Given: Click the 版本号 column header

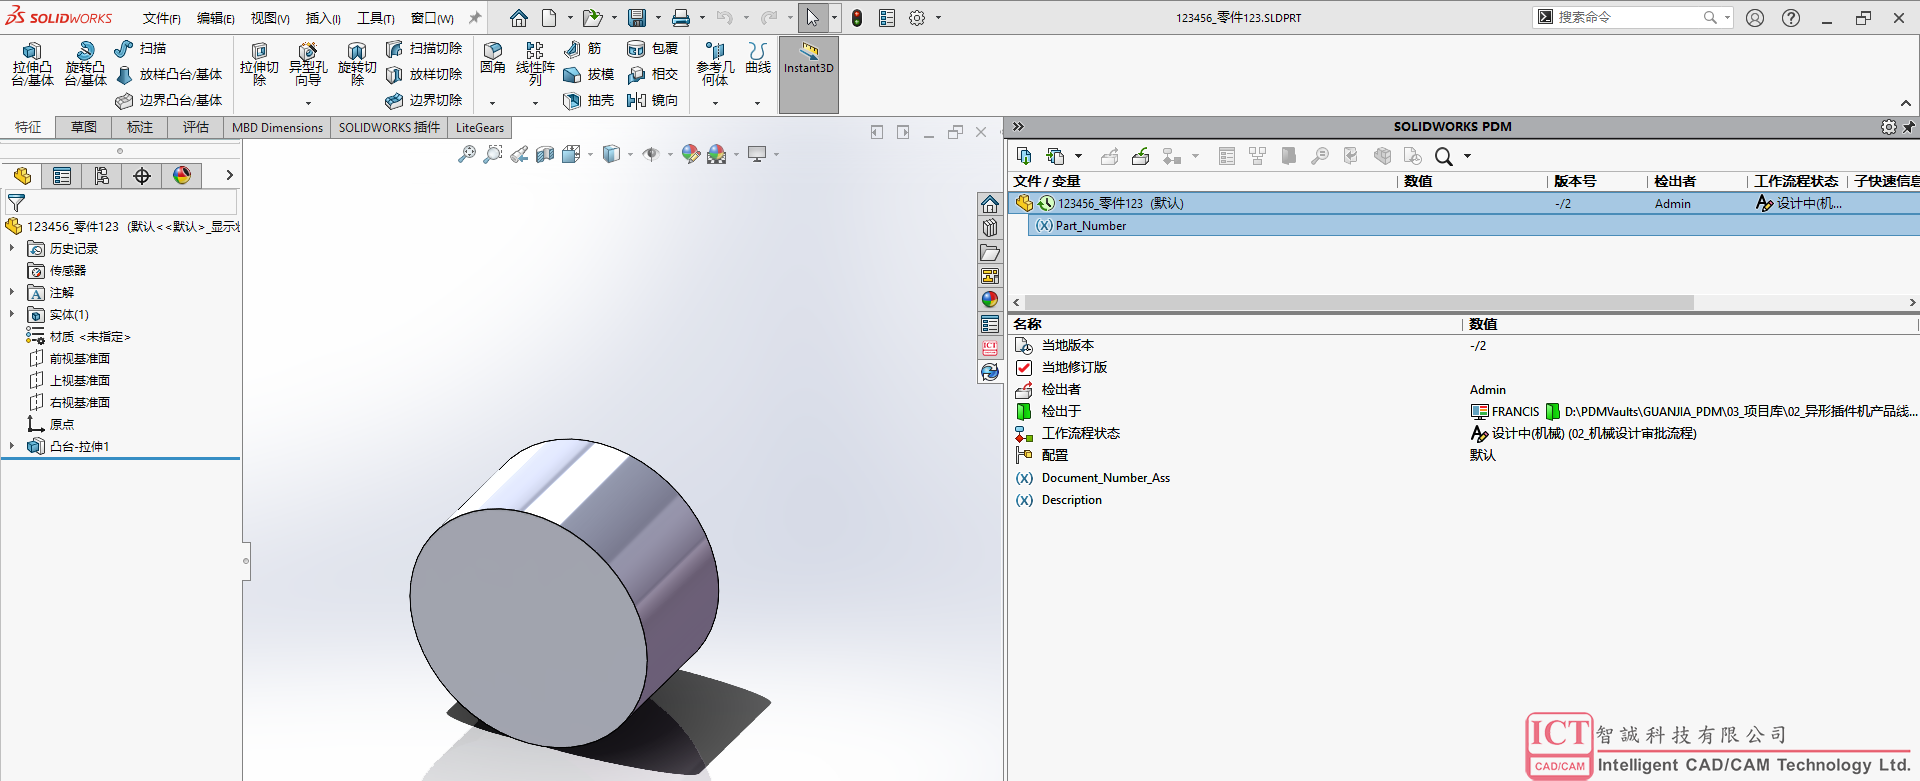Looking at the screenshot, I should (x=1575, y=181).
